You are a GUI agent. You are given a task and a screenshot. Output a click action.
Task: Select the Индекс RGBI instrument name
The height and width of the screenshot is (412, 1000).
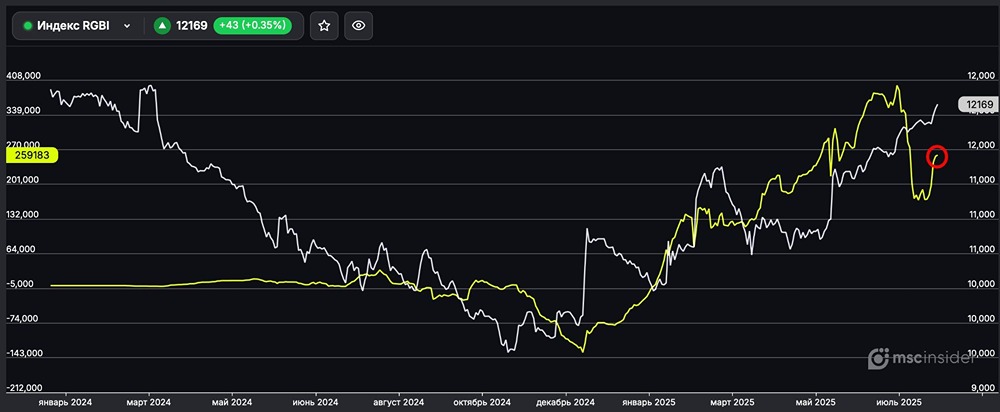coord(76,26)
